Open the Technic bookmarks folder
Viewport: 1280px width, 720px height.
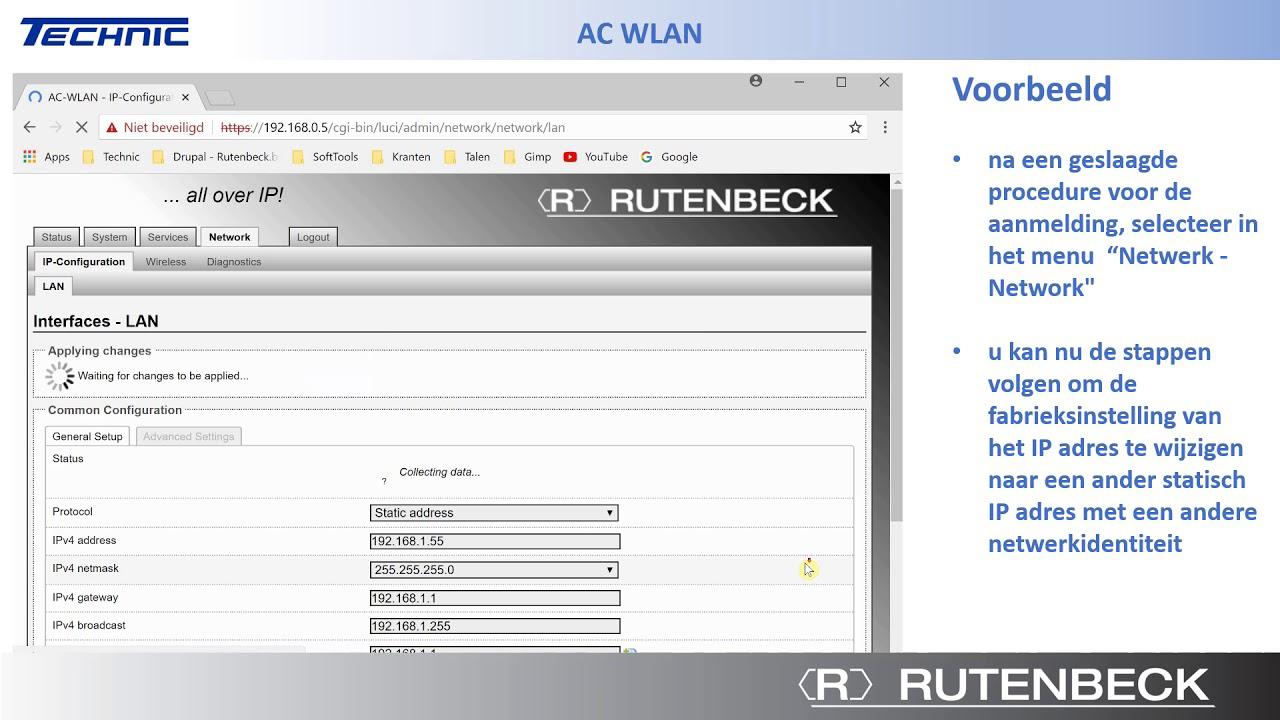click(x=111, y=157)
